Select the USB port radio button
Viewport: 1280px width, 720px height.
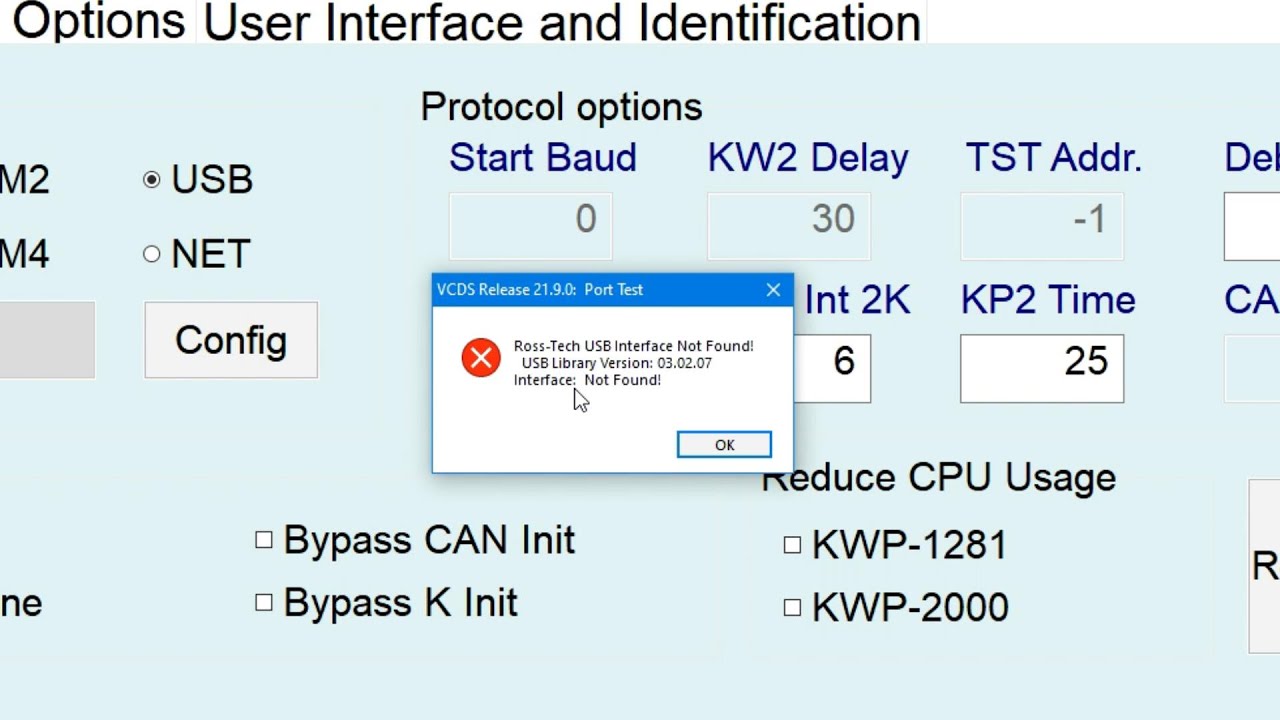coord(151,180)
